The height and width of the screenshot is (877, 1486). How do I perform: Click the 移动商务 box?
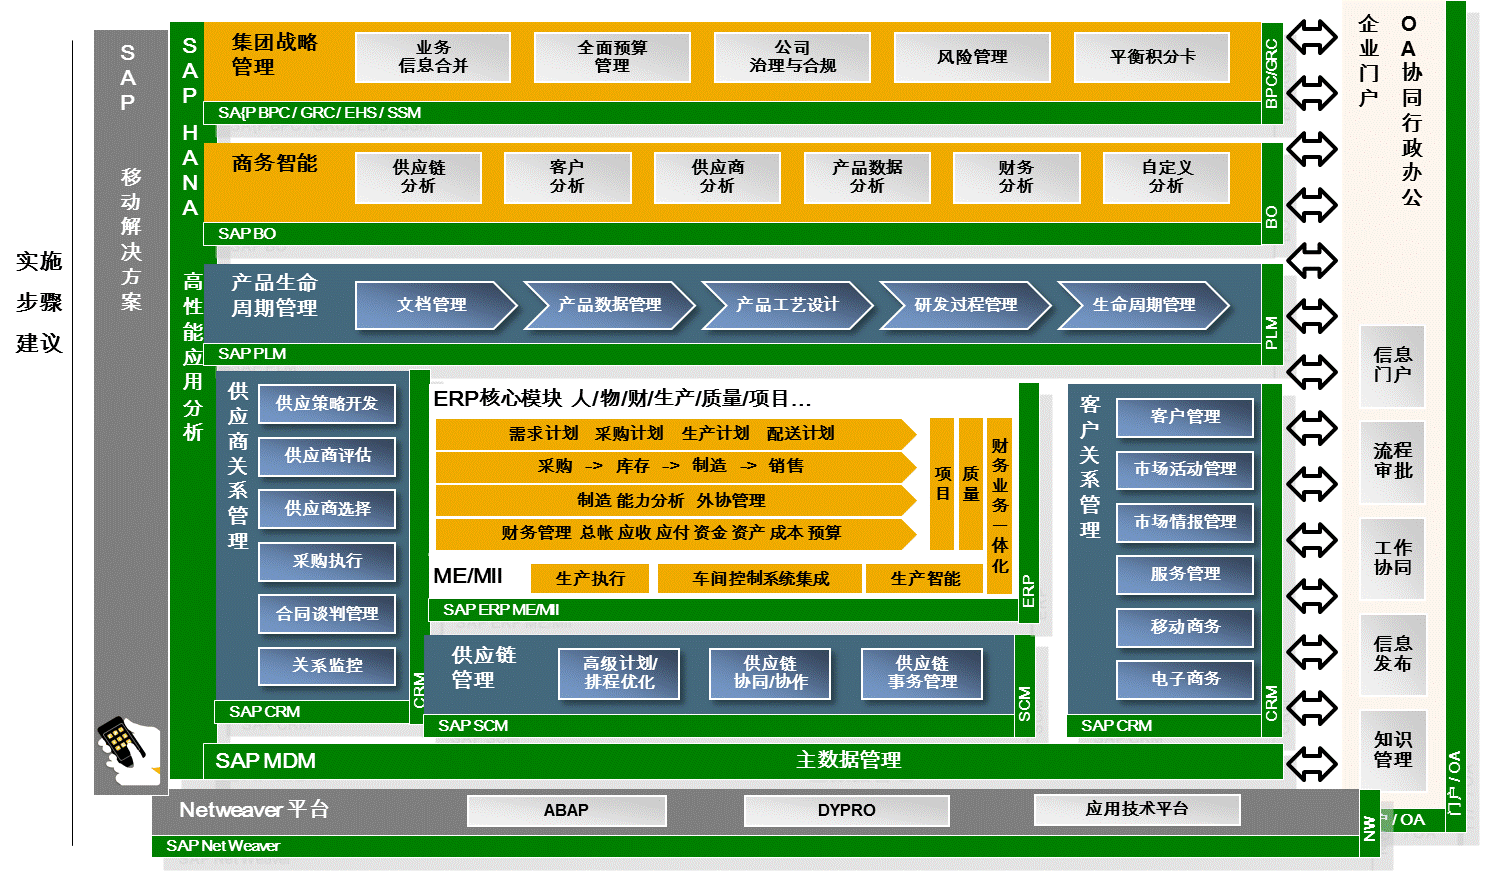point(1185,627)
